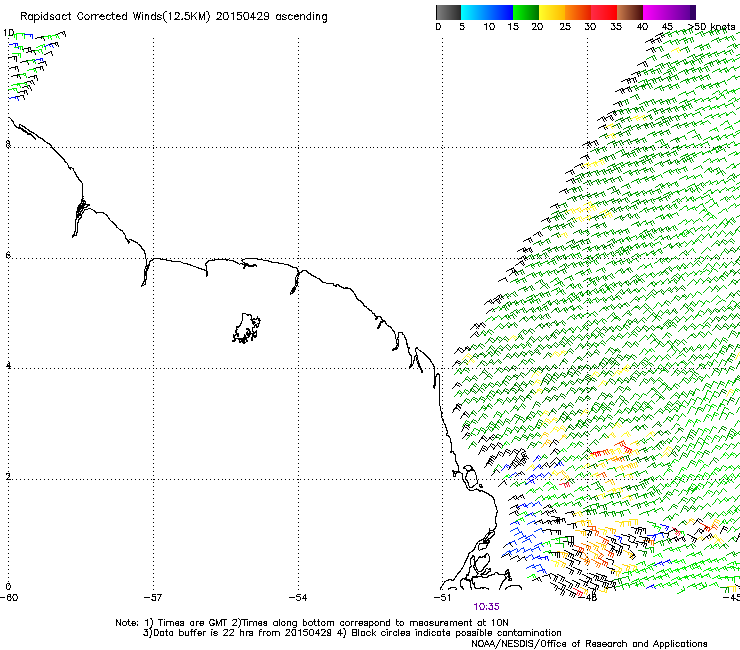Click the "35" color bar legend label
Viewport: 740px width, 650px height.
(616, 27)
